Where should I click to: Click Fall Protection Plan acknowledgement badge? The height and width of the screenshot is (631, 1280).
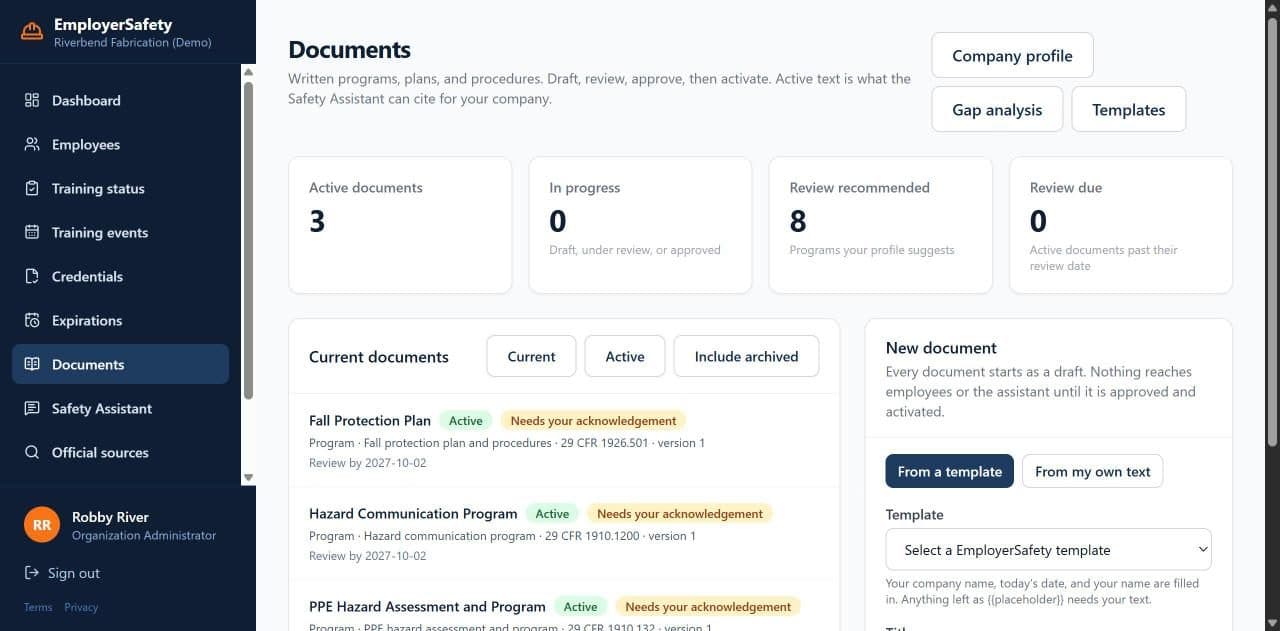[594, 421]
